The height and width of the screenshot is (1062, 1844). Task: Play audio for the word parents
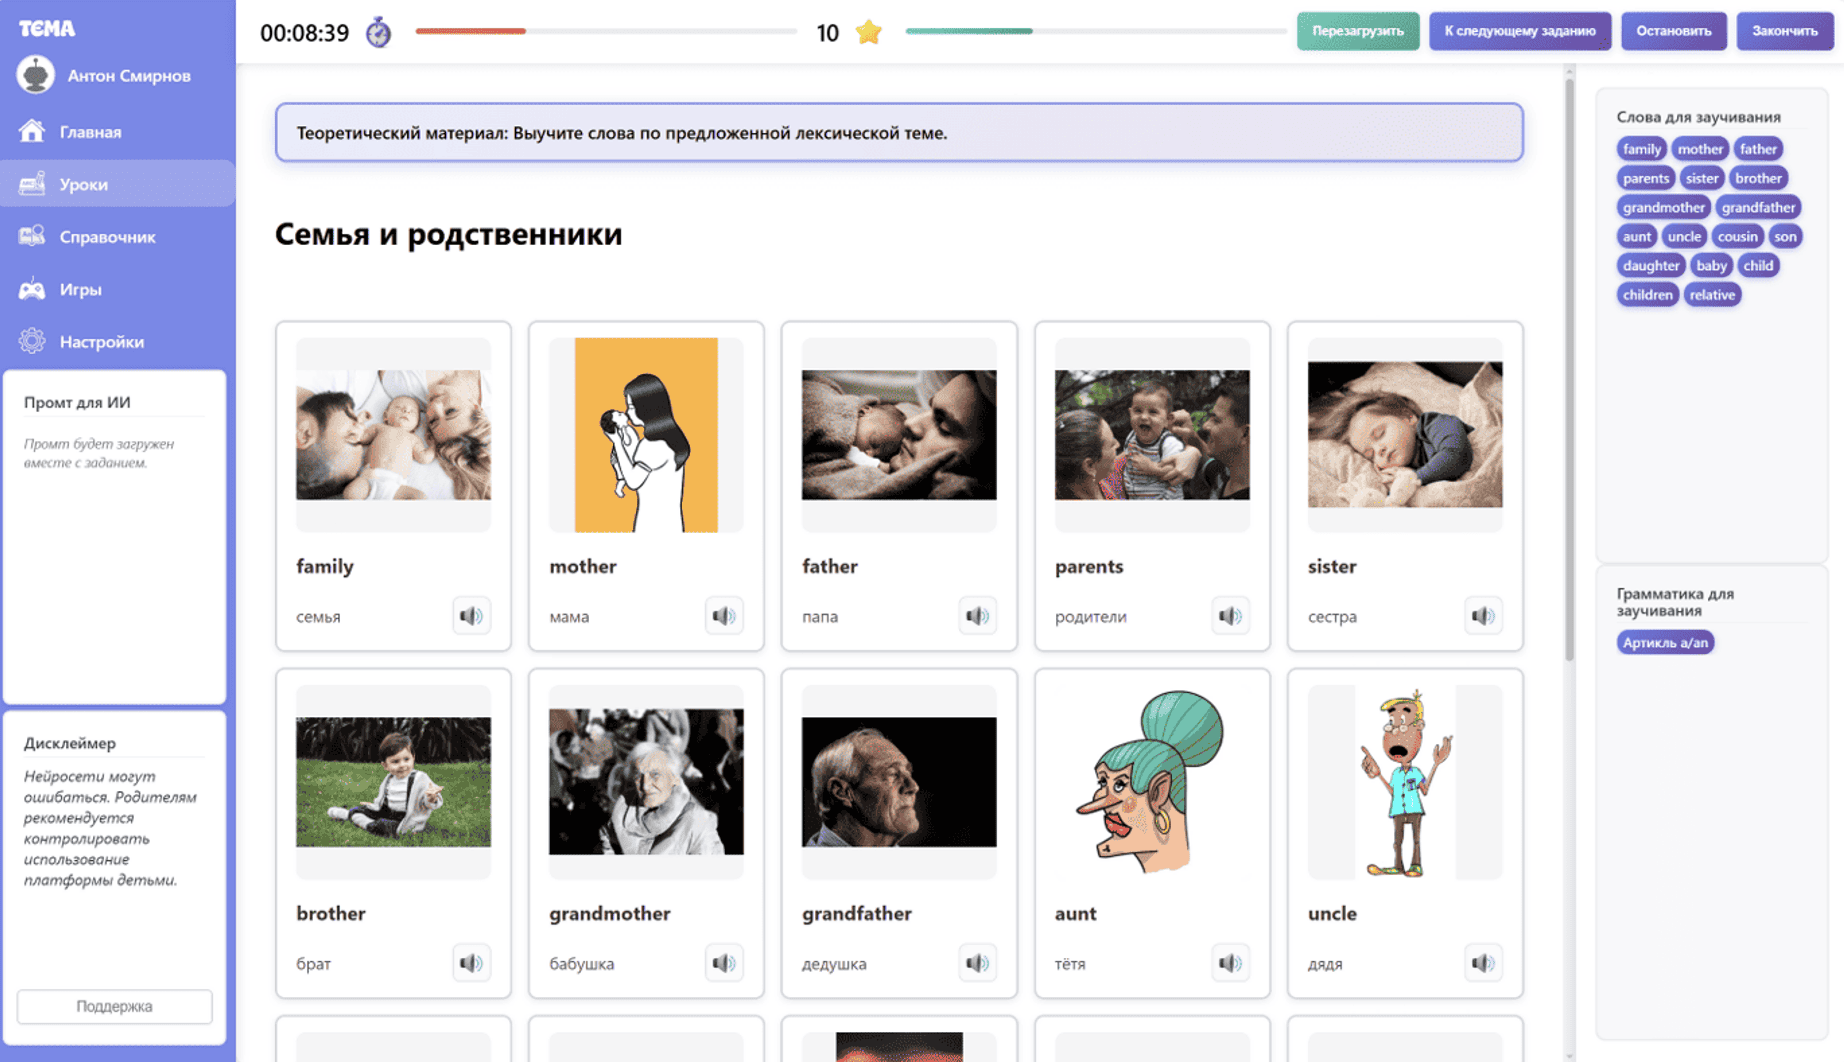pos(1230,616)
